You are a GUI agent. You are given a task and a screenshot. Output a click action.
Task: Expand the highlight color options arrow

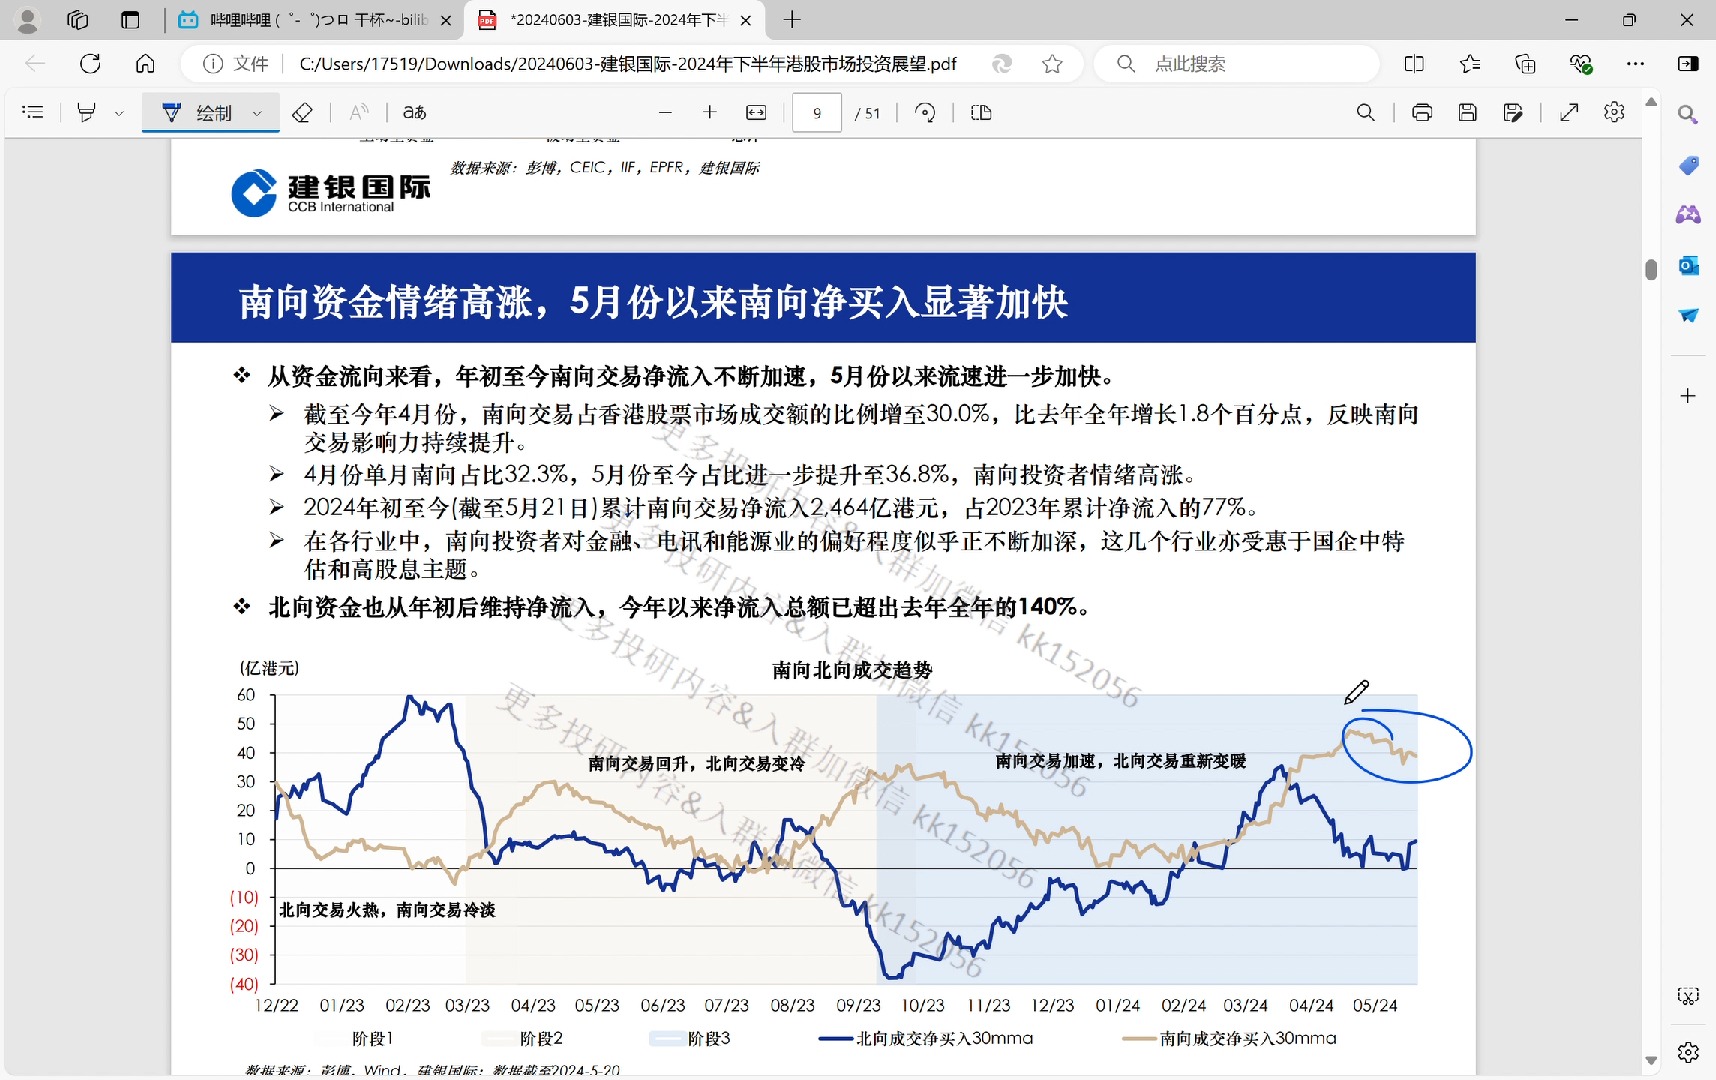(x=119, y=113)
